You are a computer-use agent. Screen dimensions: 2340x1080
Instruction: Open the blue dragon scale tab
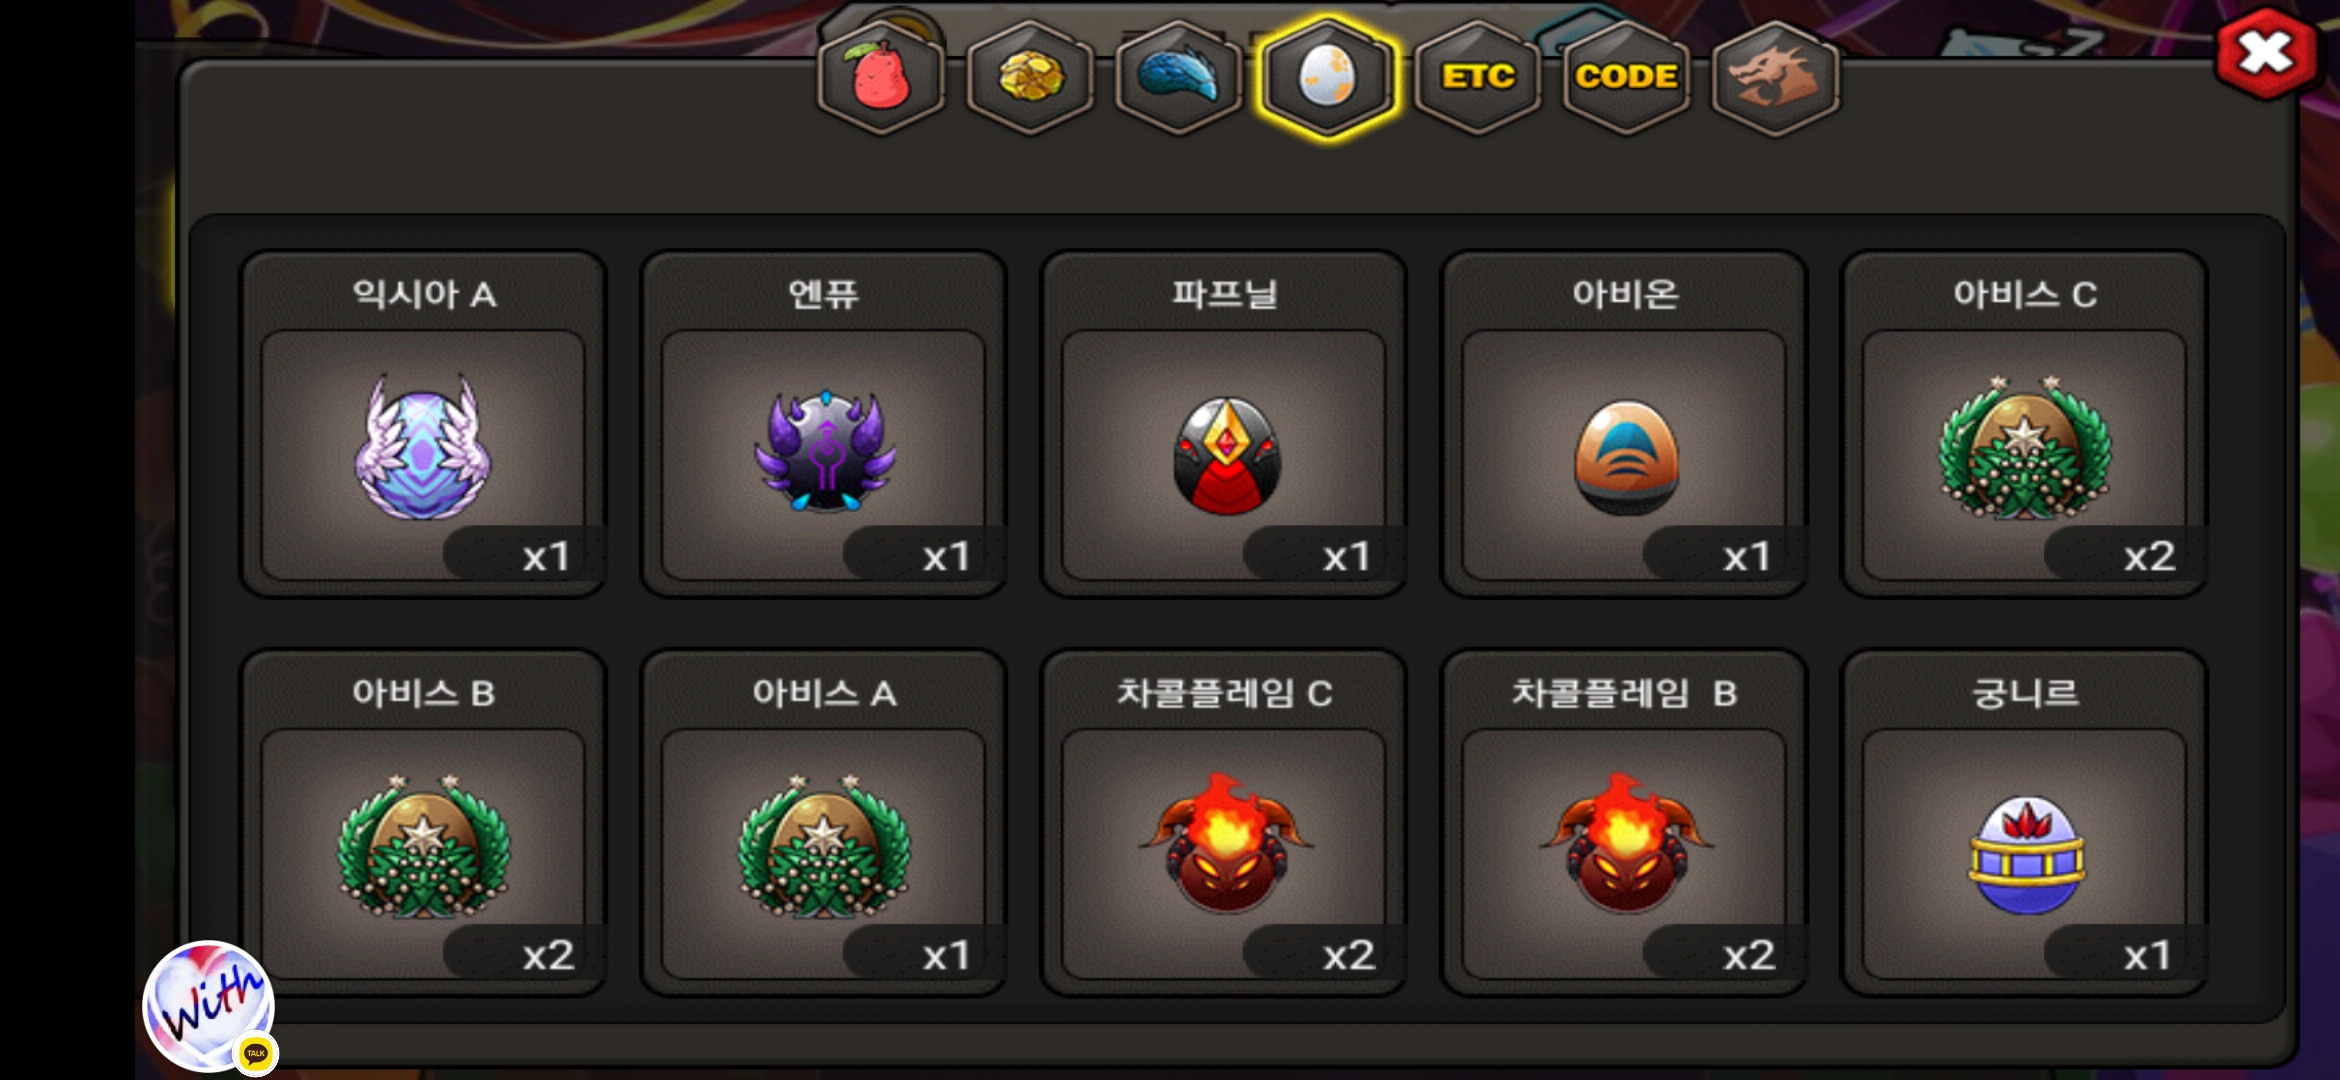click(1179, 77)
